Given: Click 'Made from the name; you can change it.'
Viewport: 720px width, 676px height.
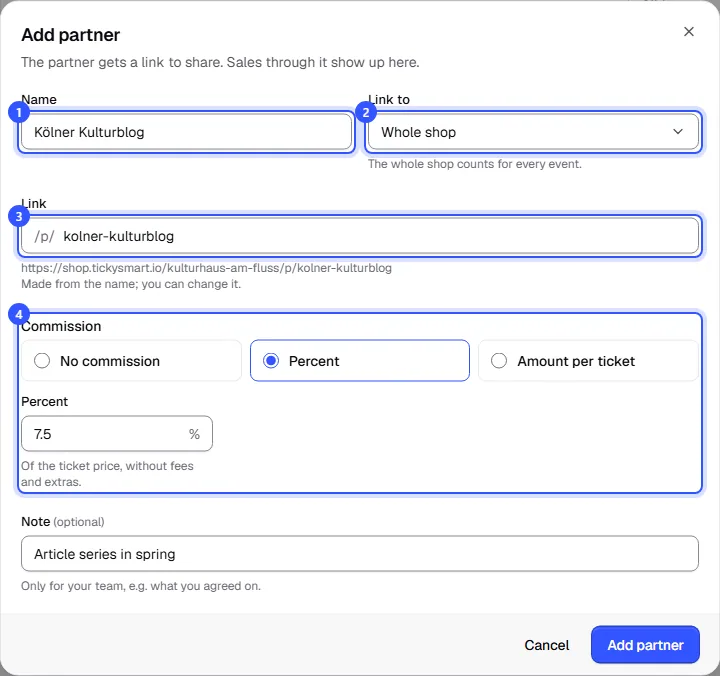Looking at the screenshot, I should [131, 284].
